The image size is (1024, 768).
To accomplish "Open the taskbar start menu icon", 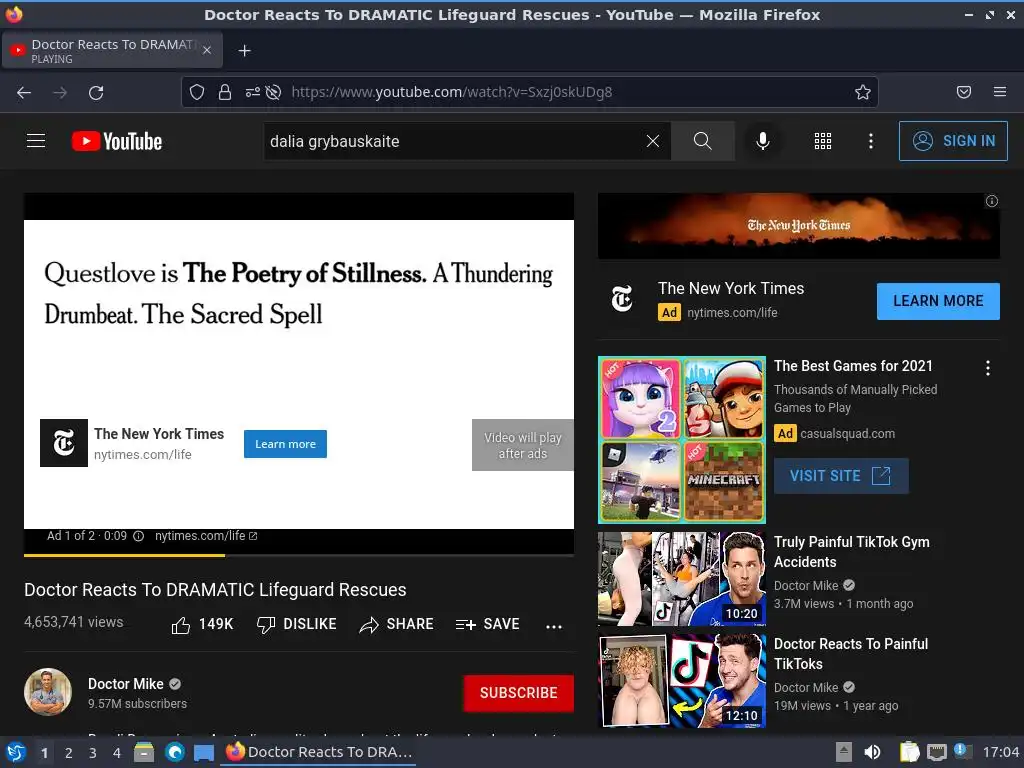I will point(15,752).
